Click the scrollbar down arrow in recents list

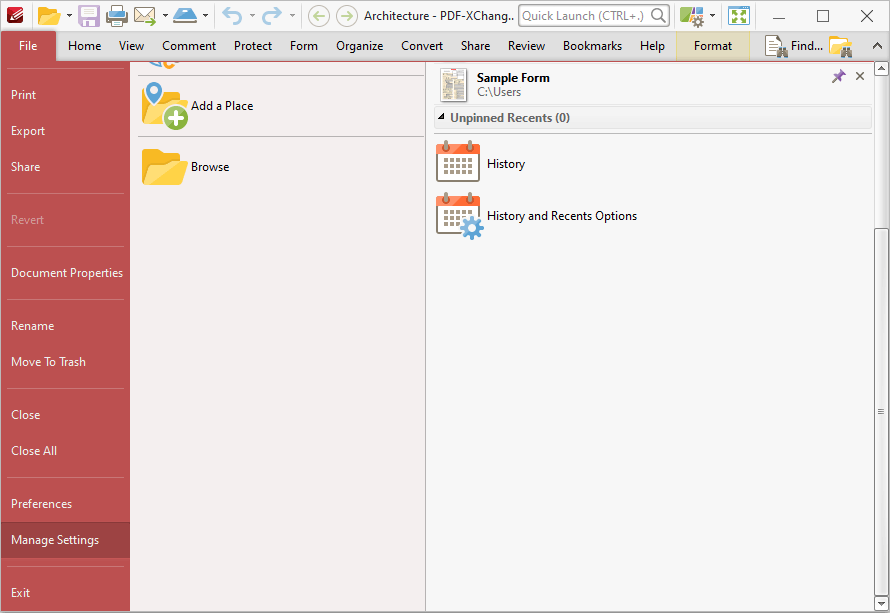tap(881, 603)
